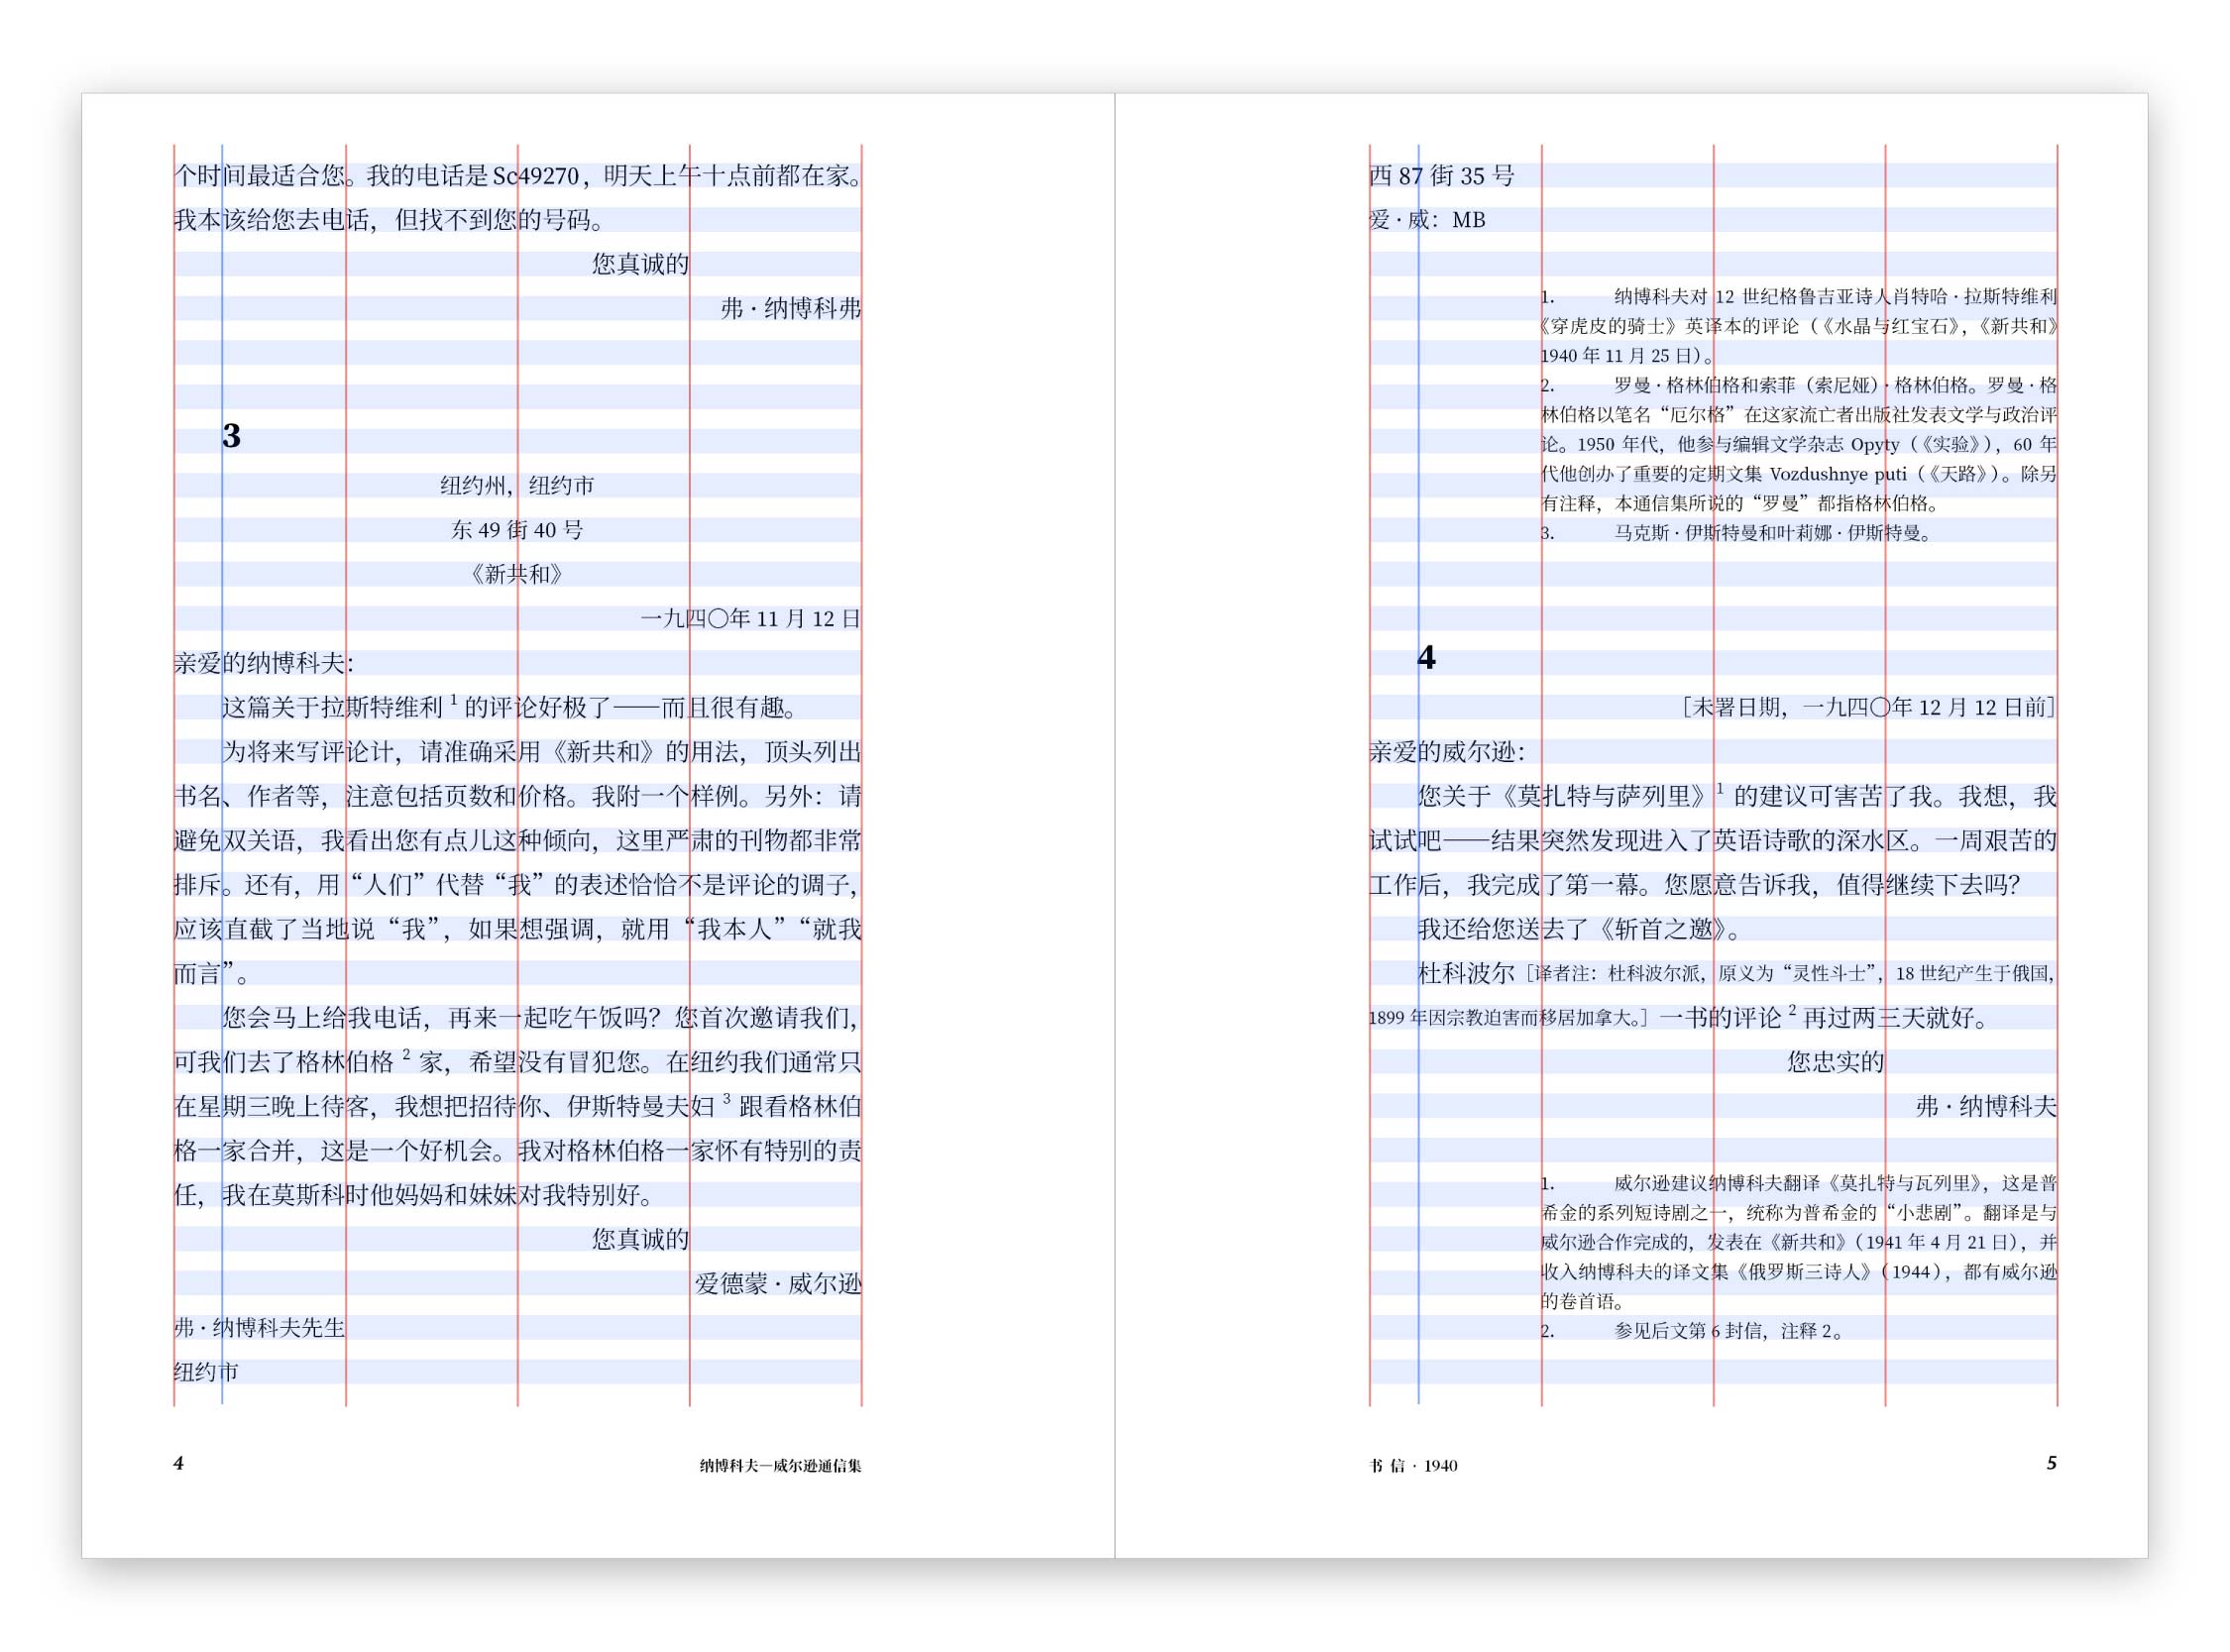Click the bold letter heading number 3
The height and width of the screenshot is (1652, 2230).
(231, 436)
